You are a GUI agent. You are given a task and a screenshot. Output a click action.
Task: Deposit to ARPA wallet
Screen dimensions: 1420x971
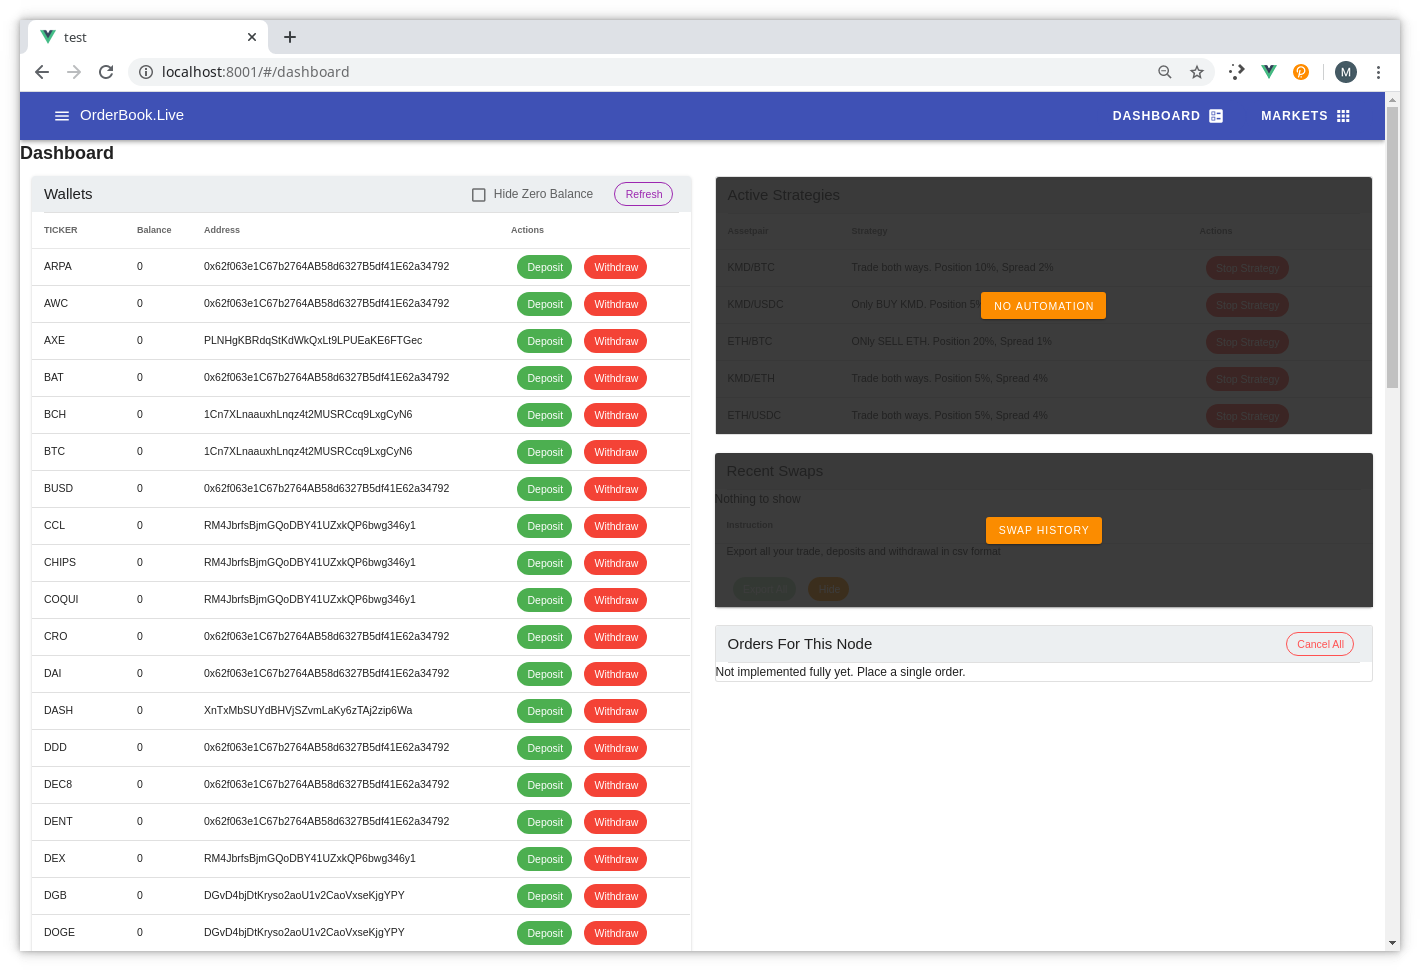click(545, 267)
